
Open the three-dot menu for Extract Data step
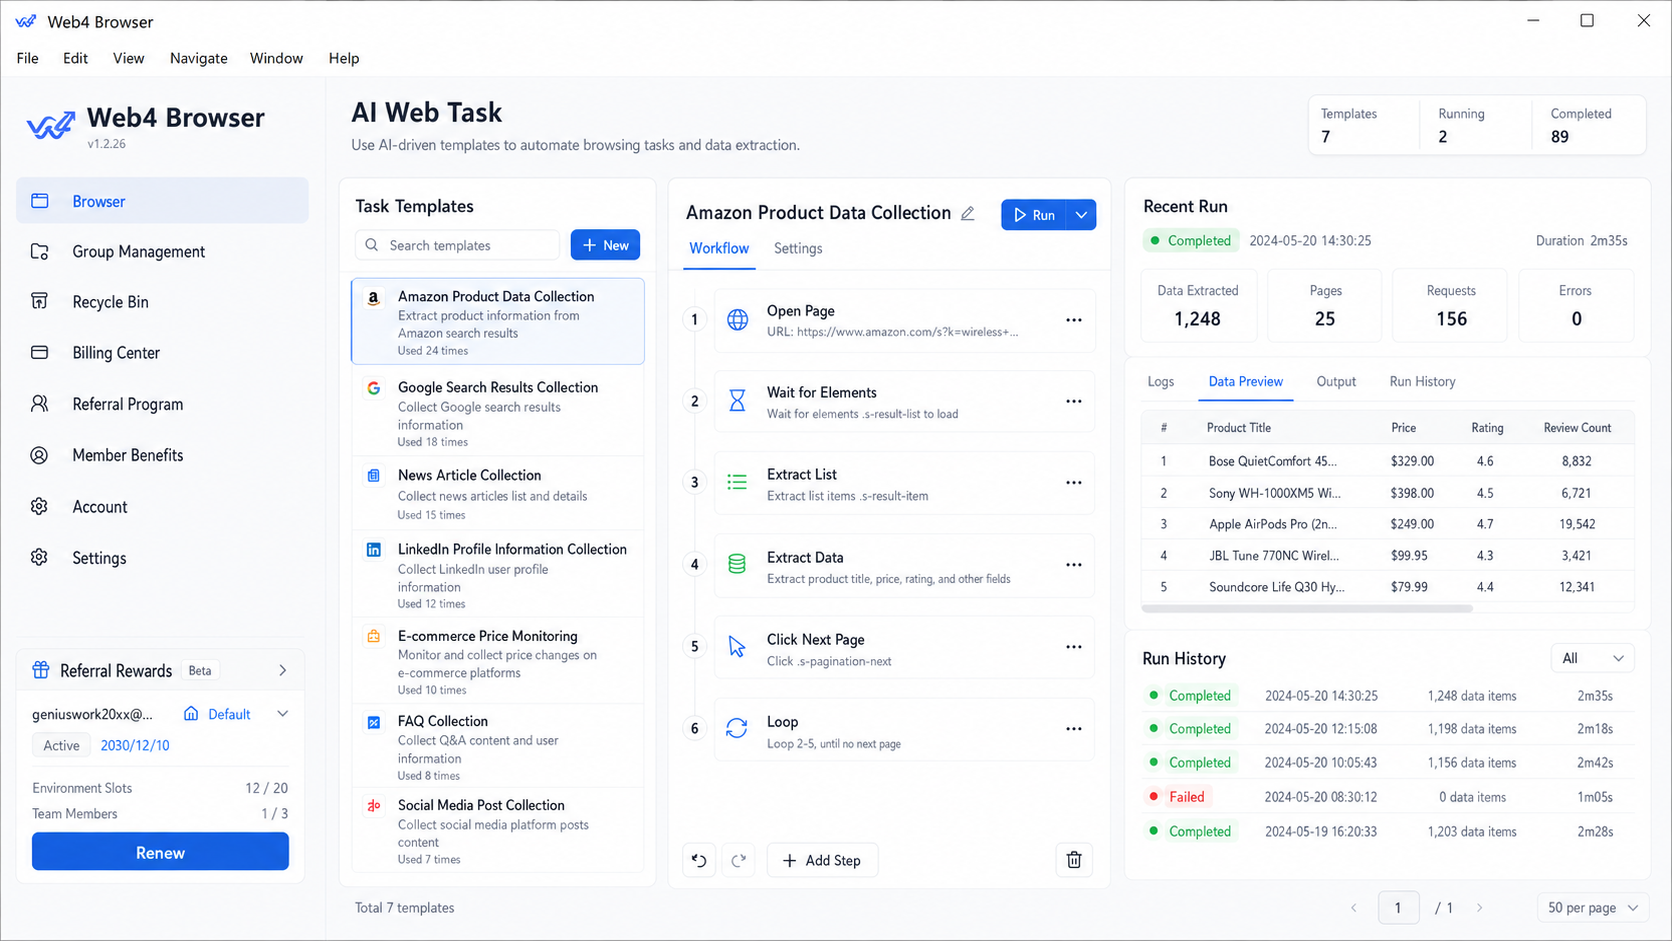(1074, 565)
